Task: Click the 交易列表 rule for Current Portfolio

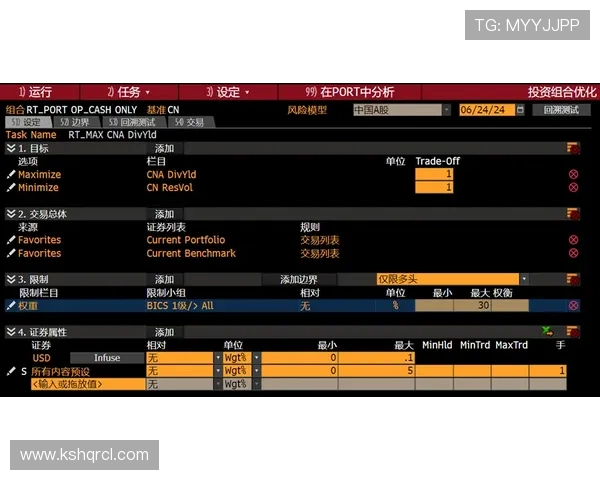Action: pos(320,240)
